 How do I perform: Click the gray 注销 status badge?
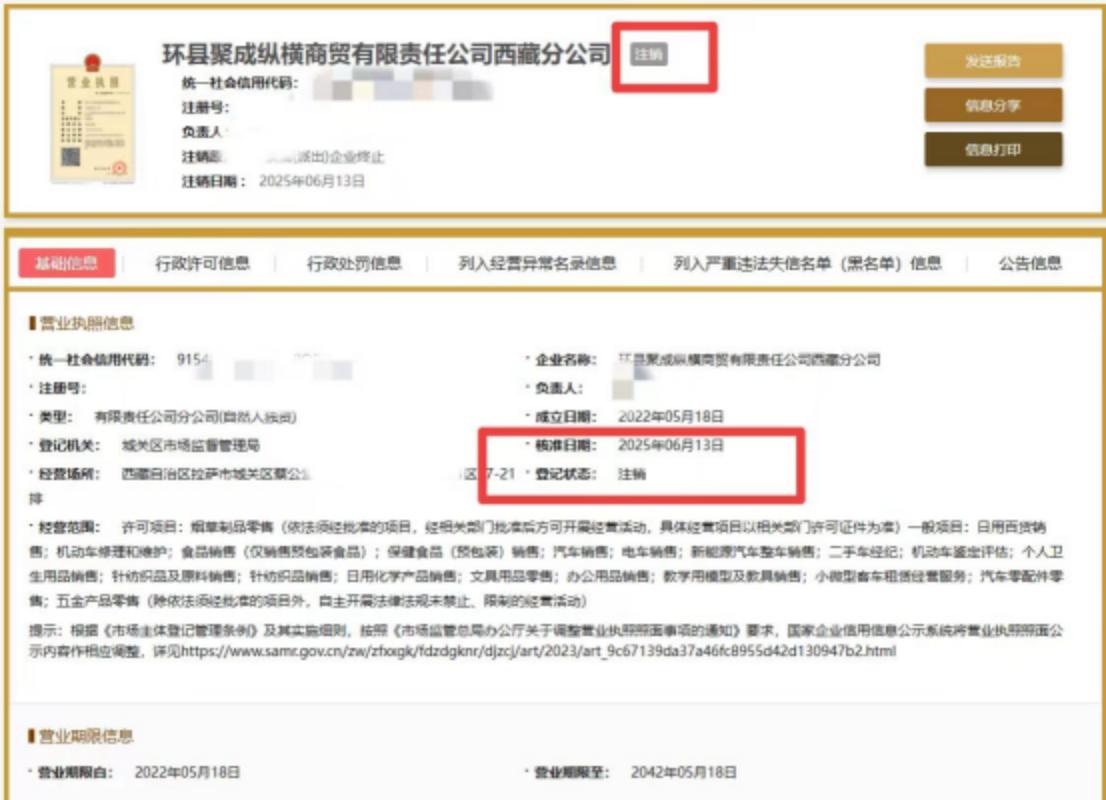648,55
